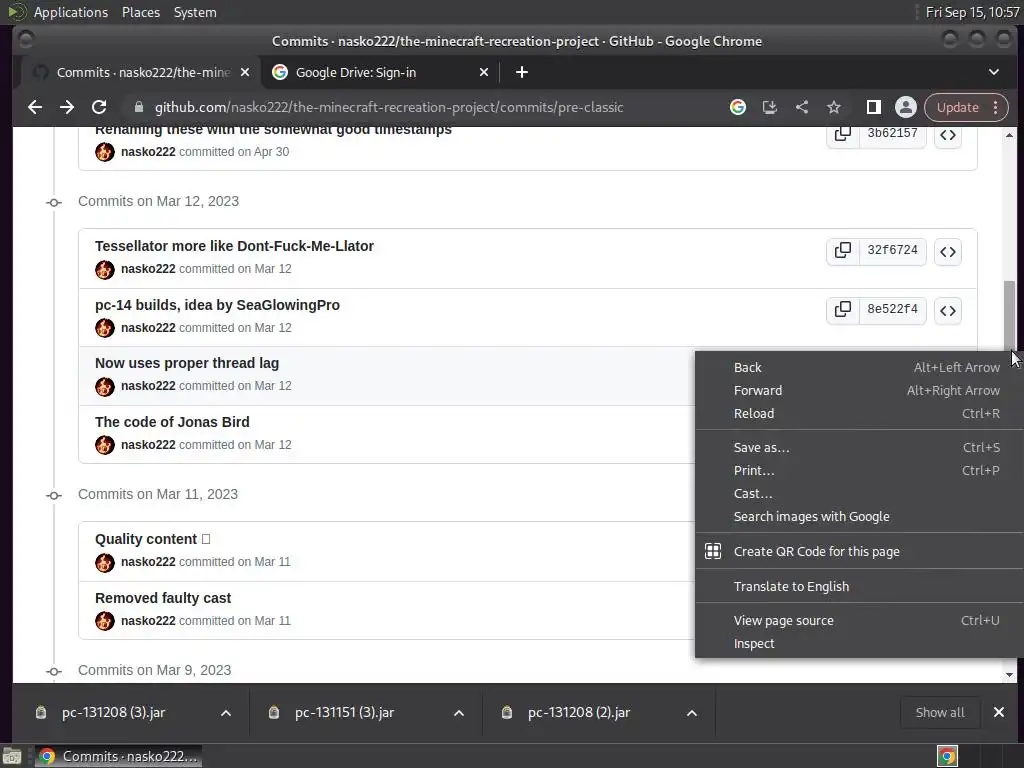Viewport: 1024px width, 768px height.
Task: Click the Google icon in address bar
Action: click(x=738, y=107)
